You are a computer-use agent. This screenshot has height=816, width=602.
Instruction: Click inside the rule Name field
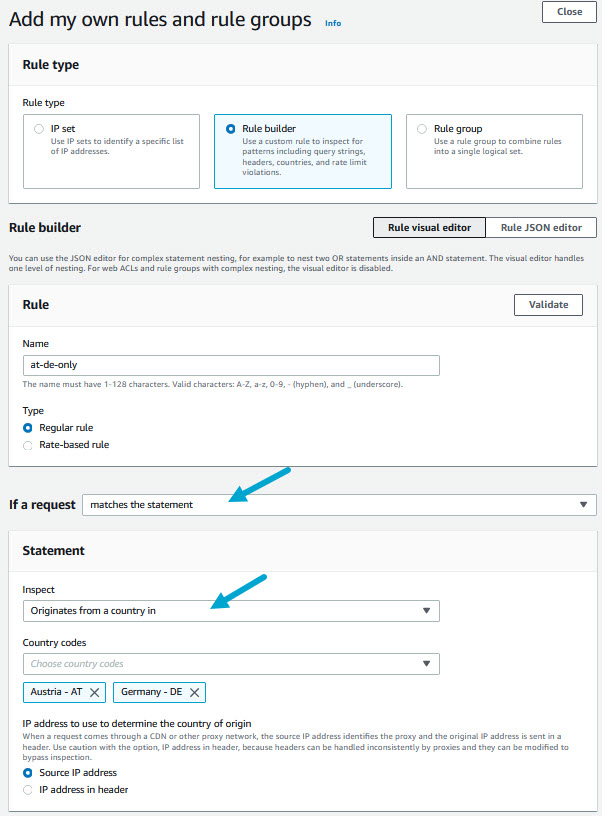pyautogui.click(x=230, y=365)
